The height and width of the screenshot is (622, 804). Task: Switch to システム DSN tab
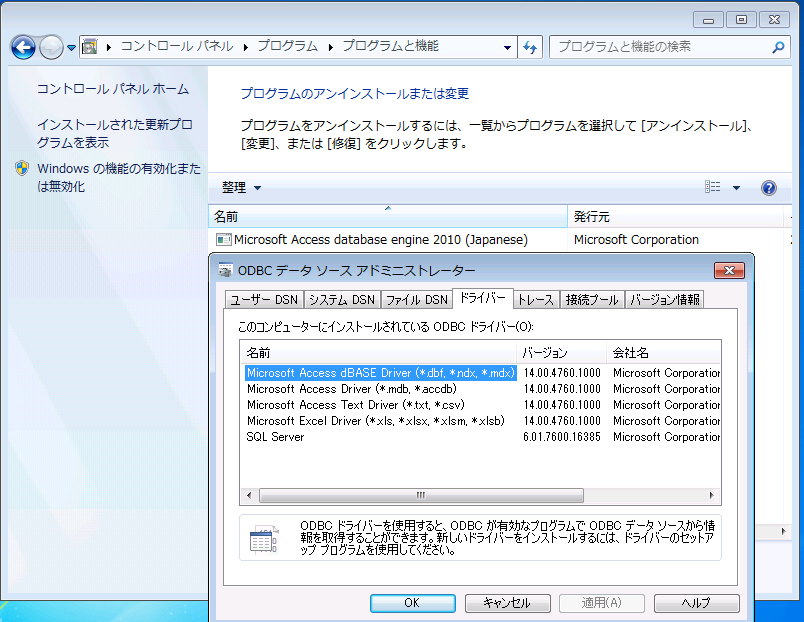[x=342, y=300]
